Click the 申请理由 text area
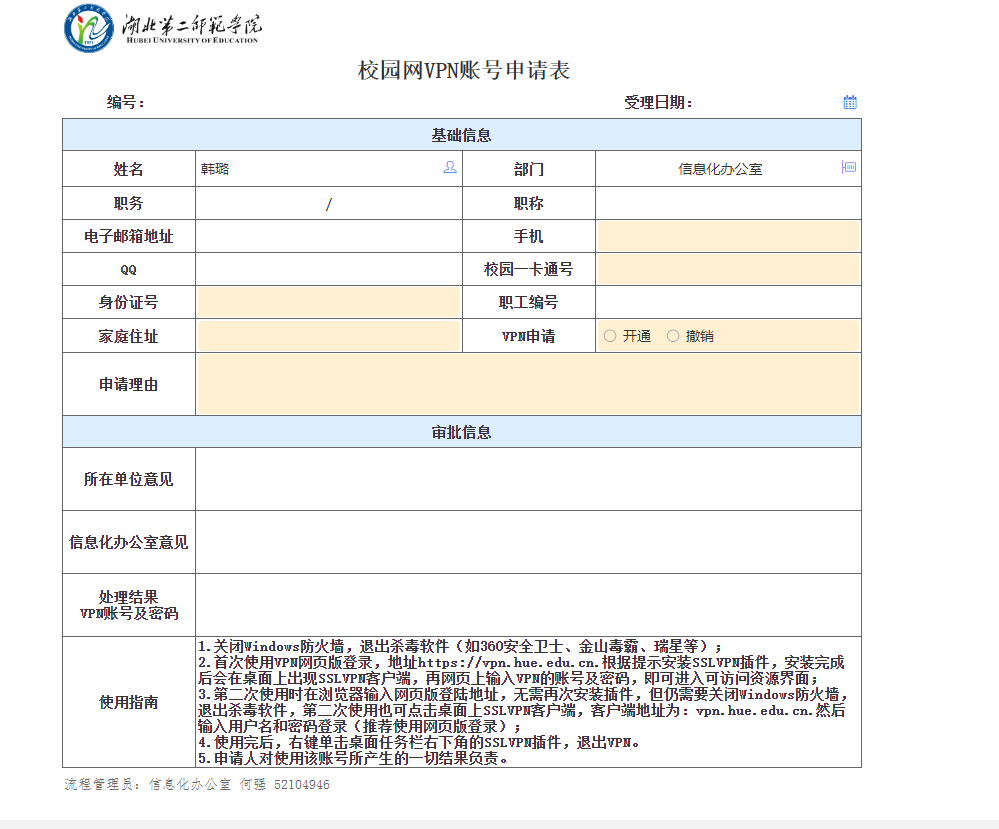999x829 pixels. (x=527, y=384)
